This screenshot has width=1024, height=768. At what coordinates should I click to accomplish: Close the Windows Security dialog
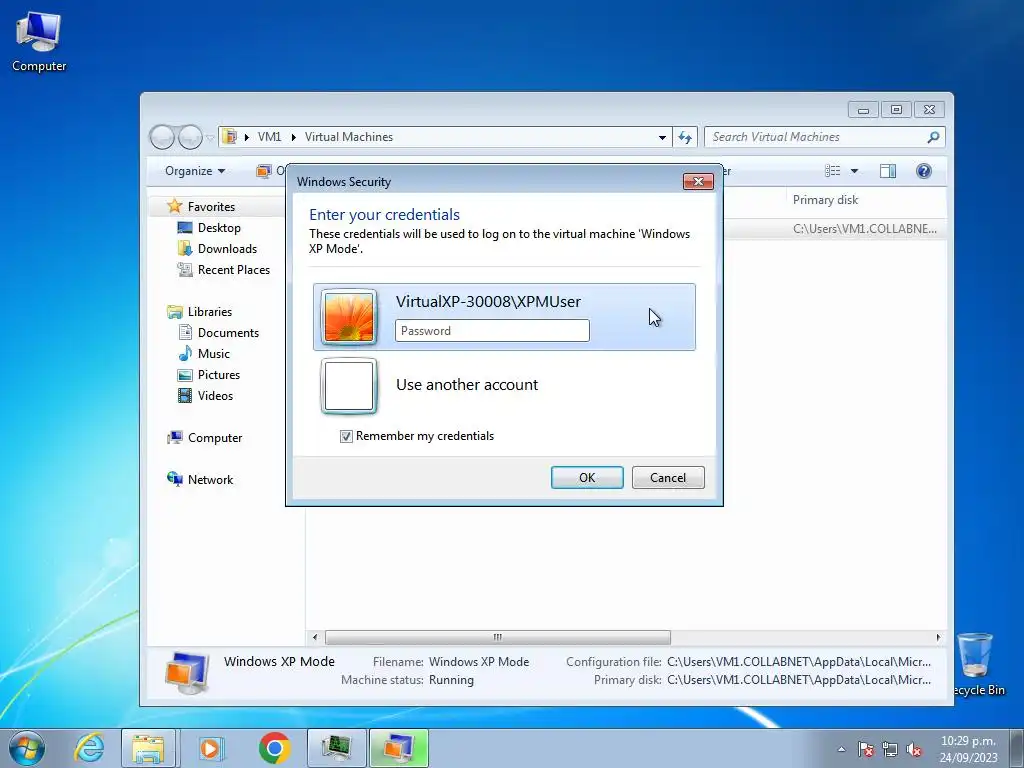click(x=698, y=182)
